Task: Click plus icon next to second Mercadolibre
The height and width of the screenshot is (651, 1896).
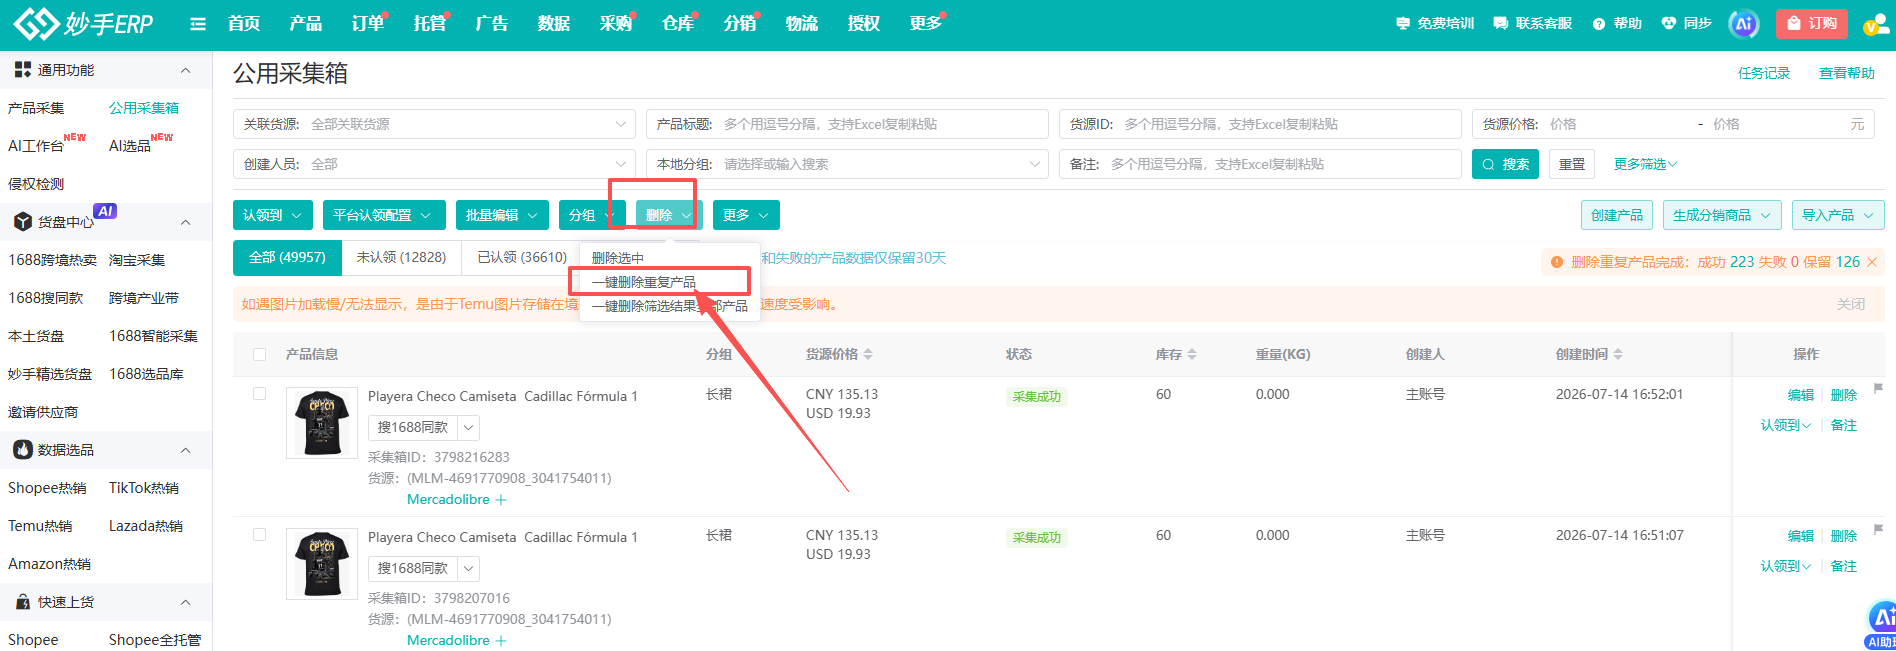Action: tap(500, 641)
